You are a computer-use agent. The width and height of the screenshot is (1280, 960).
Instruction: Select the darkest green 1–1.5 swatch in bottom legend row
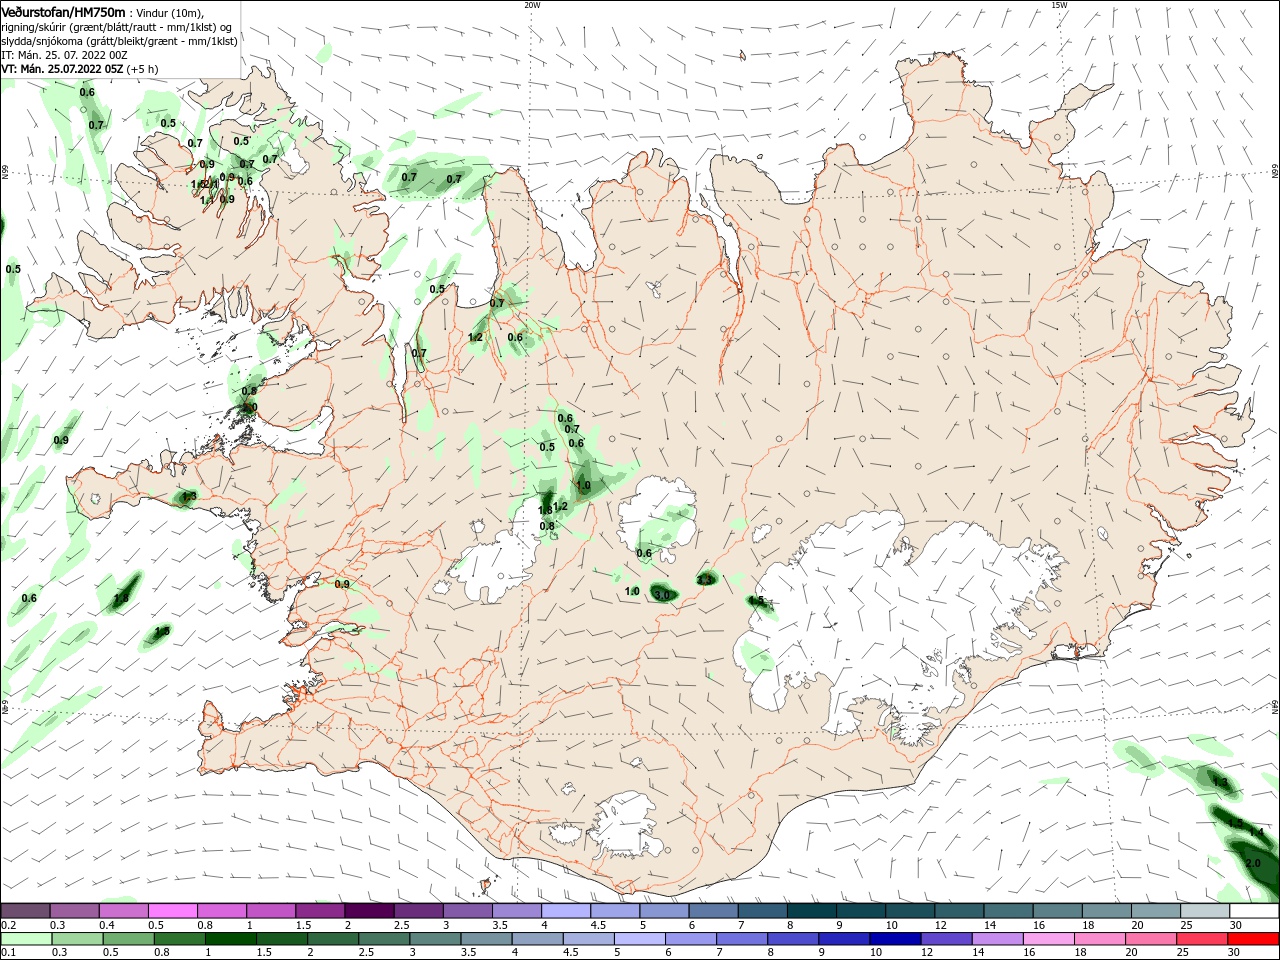click(231, 939)
